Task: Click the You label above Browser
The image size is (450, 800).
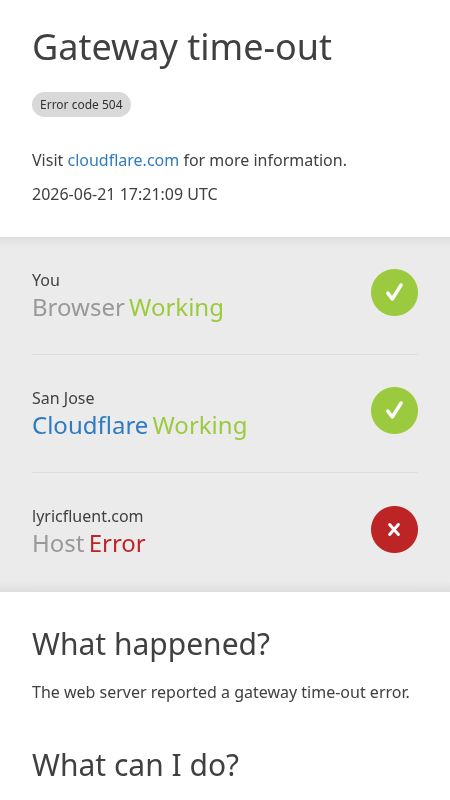Action: pyautogui.click(x=45, y=280)
